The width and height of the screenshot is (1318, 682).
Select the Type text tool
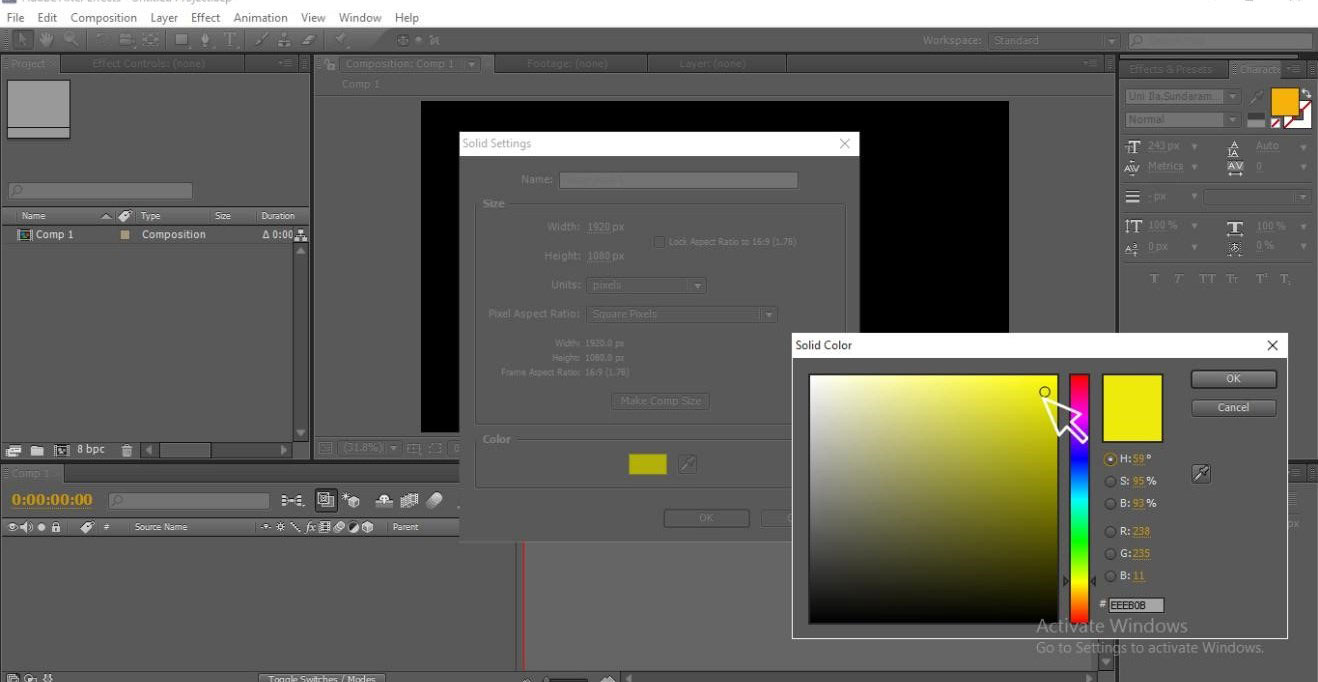pyautogui.click(x=229, y=40)
